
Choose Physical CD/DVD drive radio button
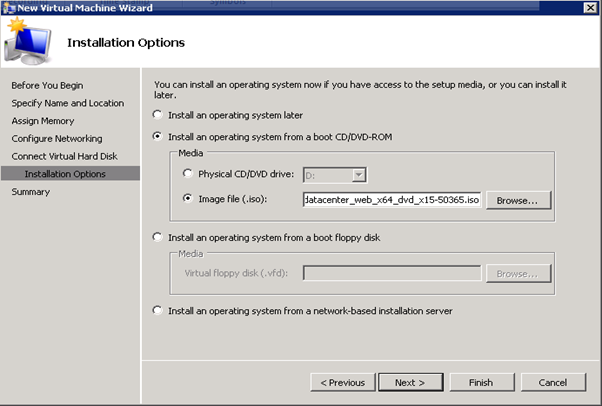[x=187, y=173]
